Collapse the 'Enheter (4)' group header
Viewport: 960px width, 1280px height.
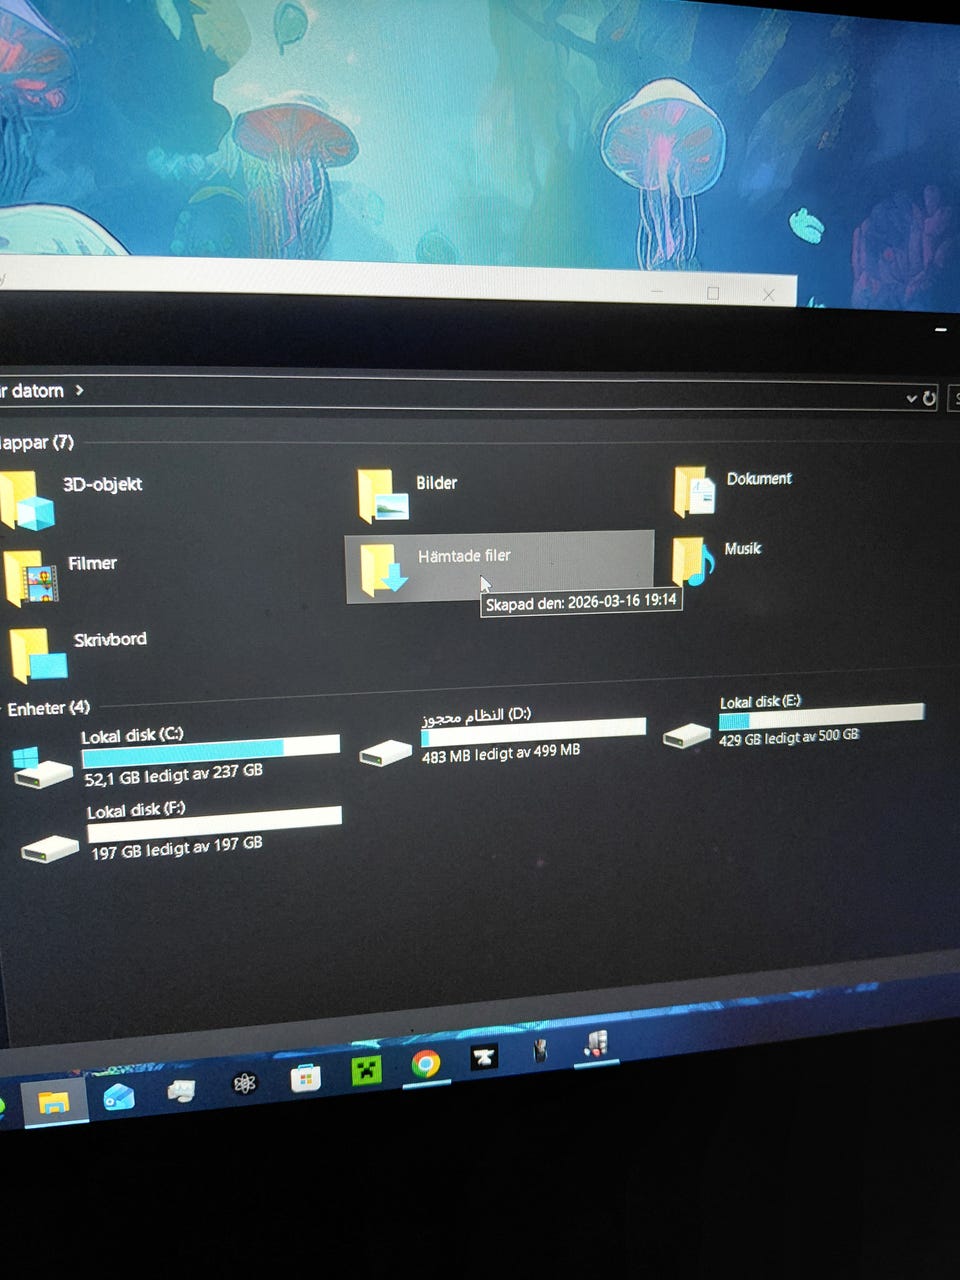point(48,708)
